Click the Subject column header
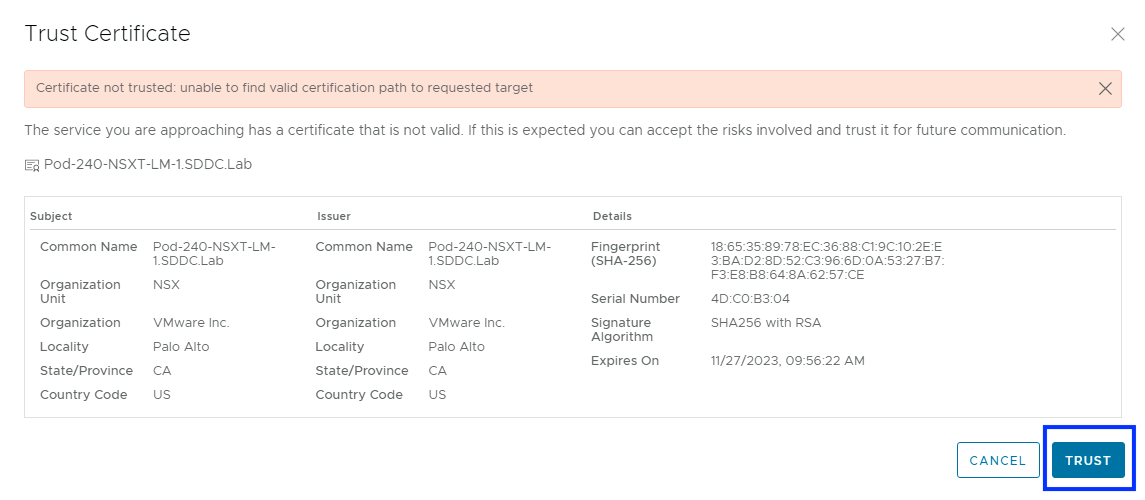The image size is (1145, 500). click(x=51, y=216)
